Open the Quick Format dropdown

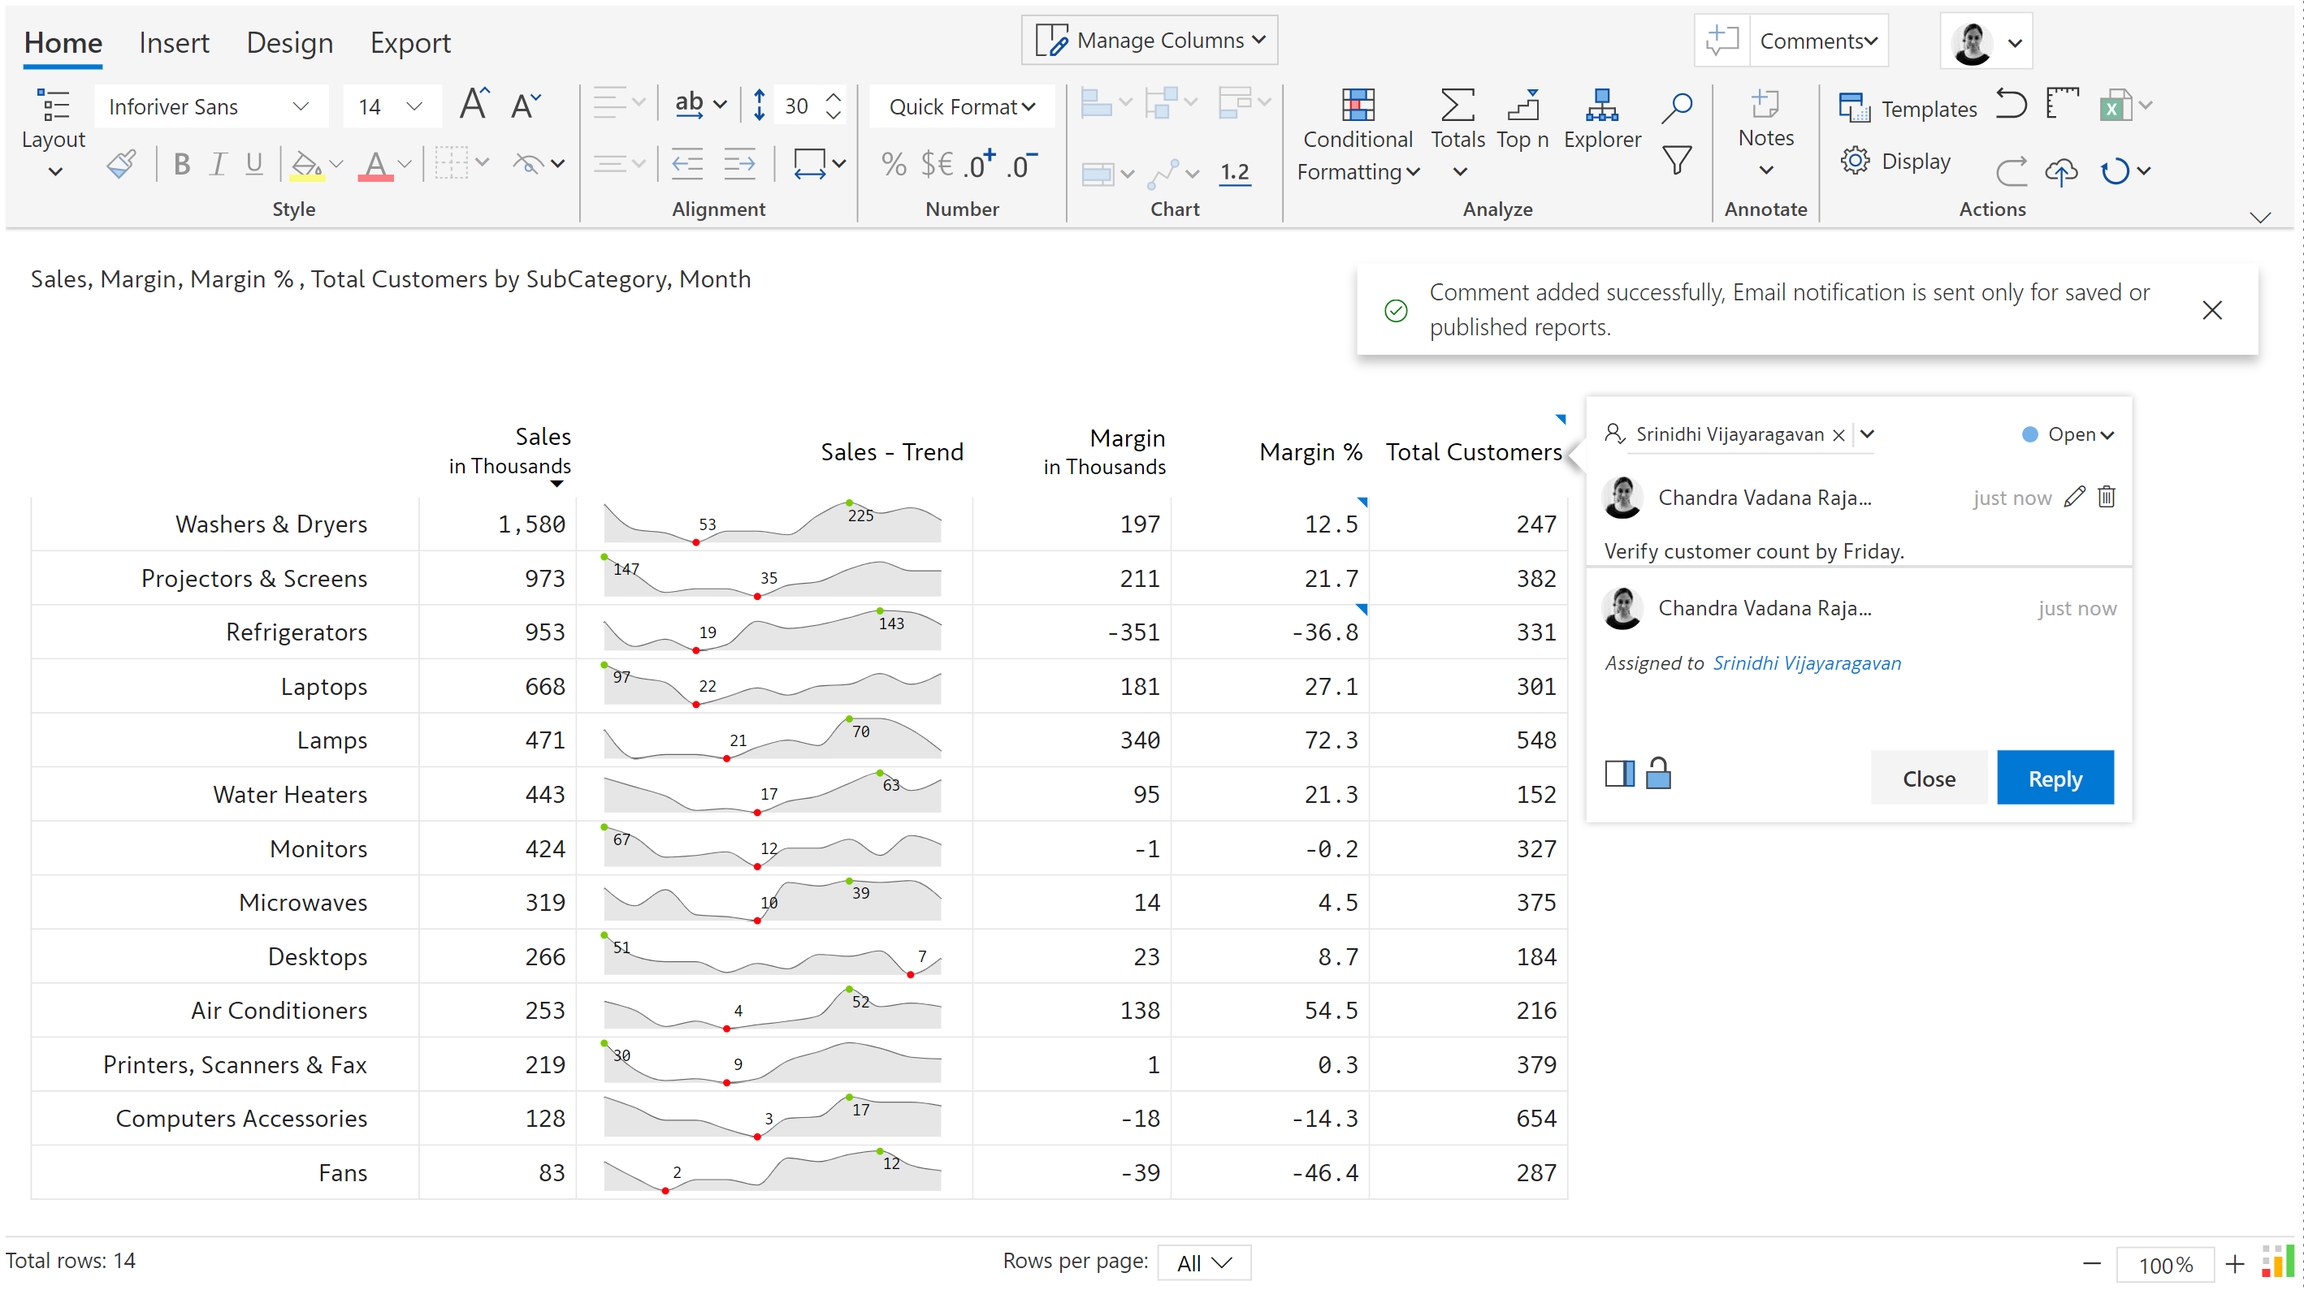tap(961, 107)
